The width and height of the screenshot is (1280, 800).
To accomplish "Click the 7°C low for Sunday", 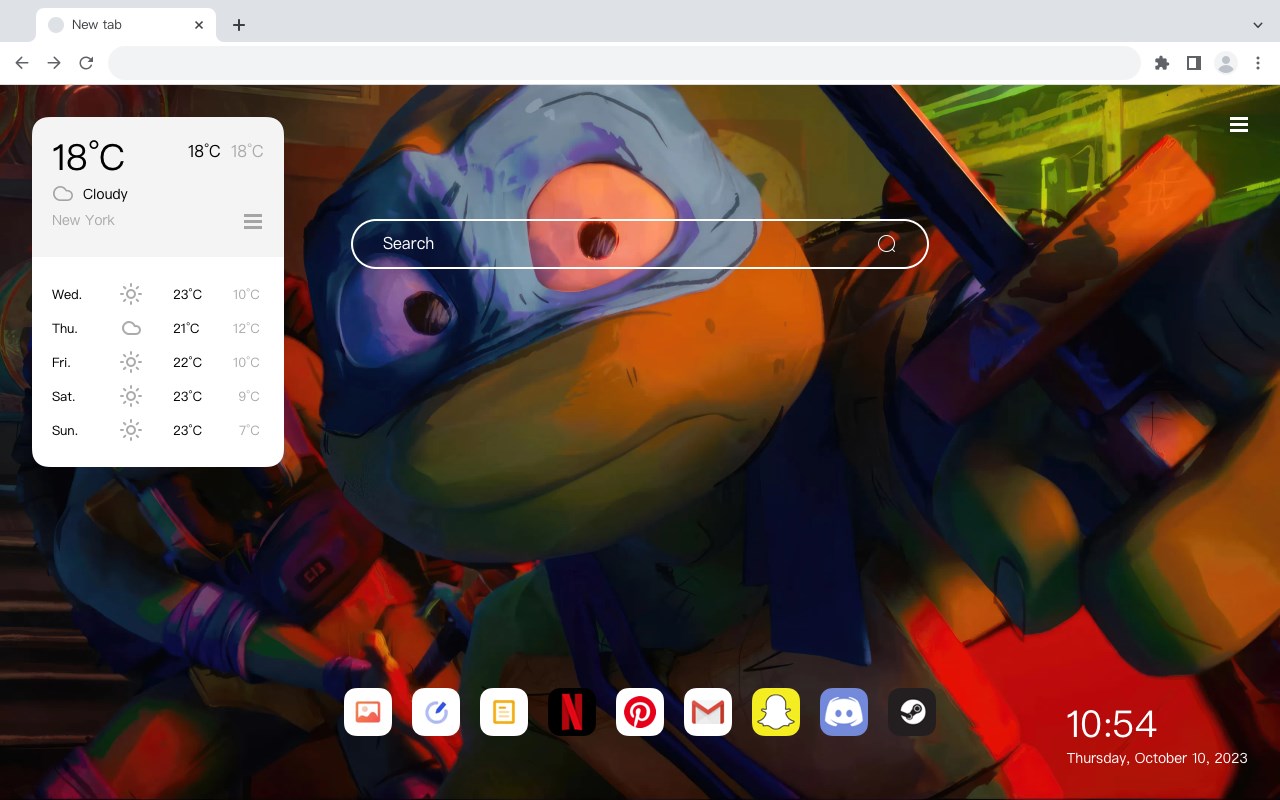I will pos(249,430).
